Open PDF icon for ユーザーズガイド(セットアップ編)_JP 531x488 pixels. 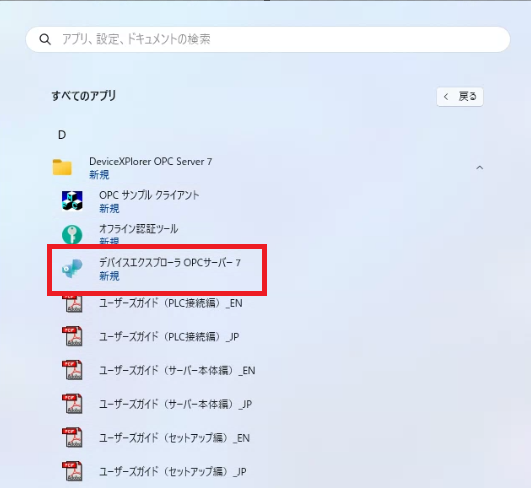[72, 471]
